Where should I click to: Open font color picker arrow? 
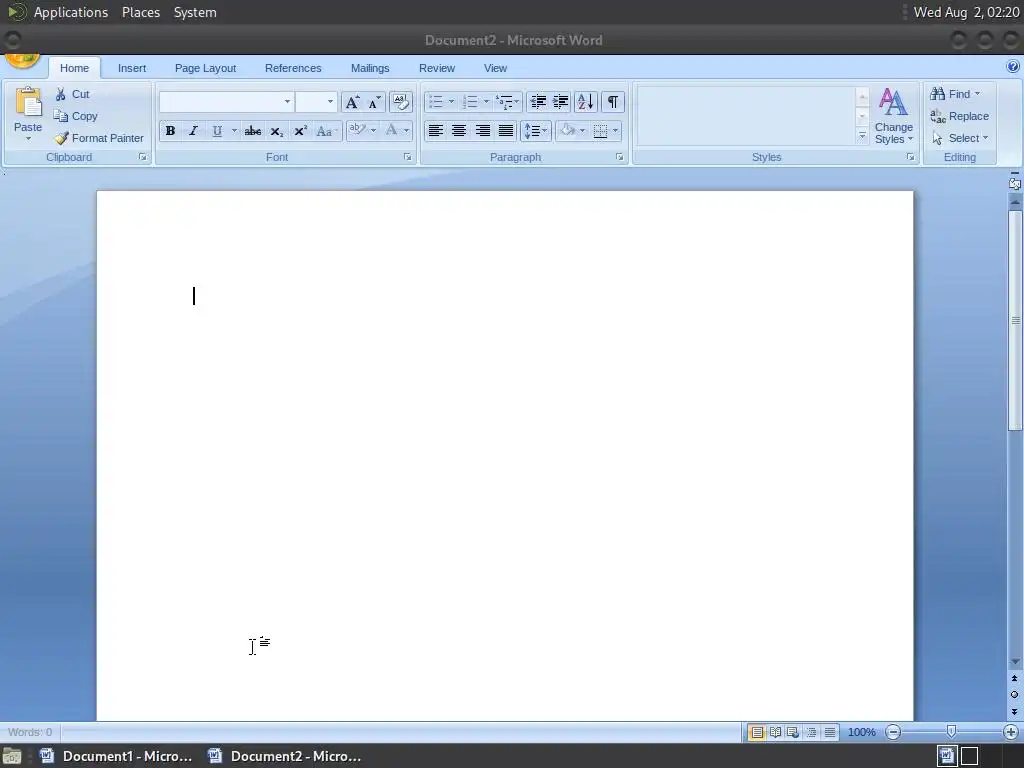406,131
